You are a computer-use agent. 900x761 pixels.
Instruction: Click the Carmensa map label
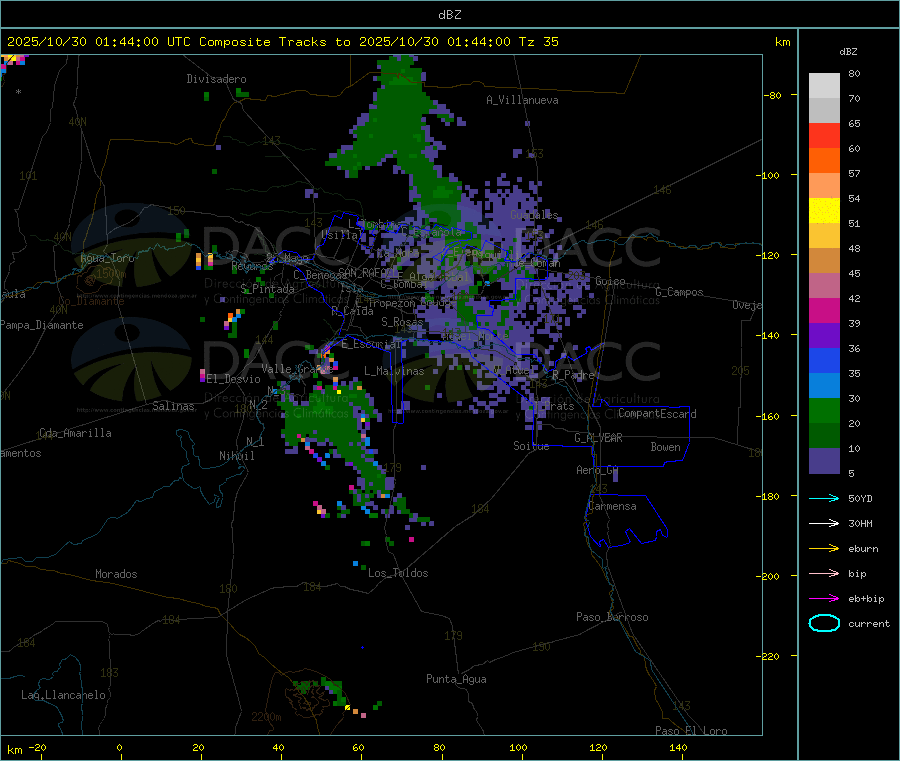[612, 506]
